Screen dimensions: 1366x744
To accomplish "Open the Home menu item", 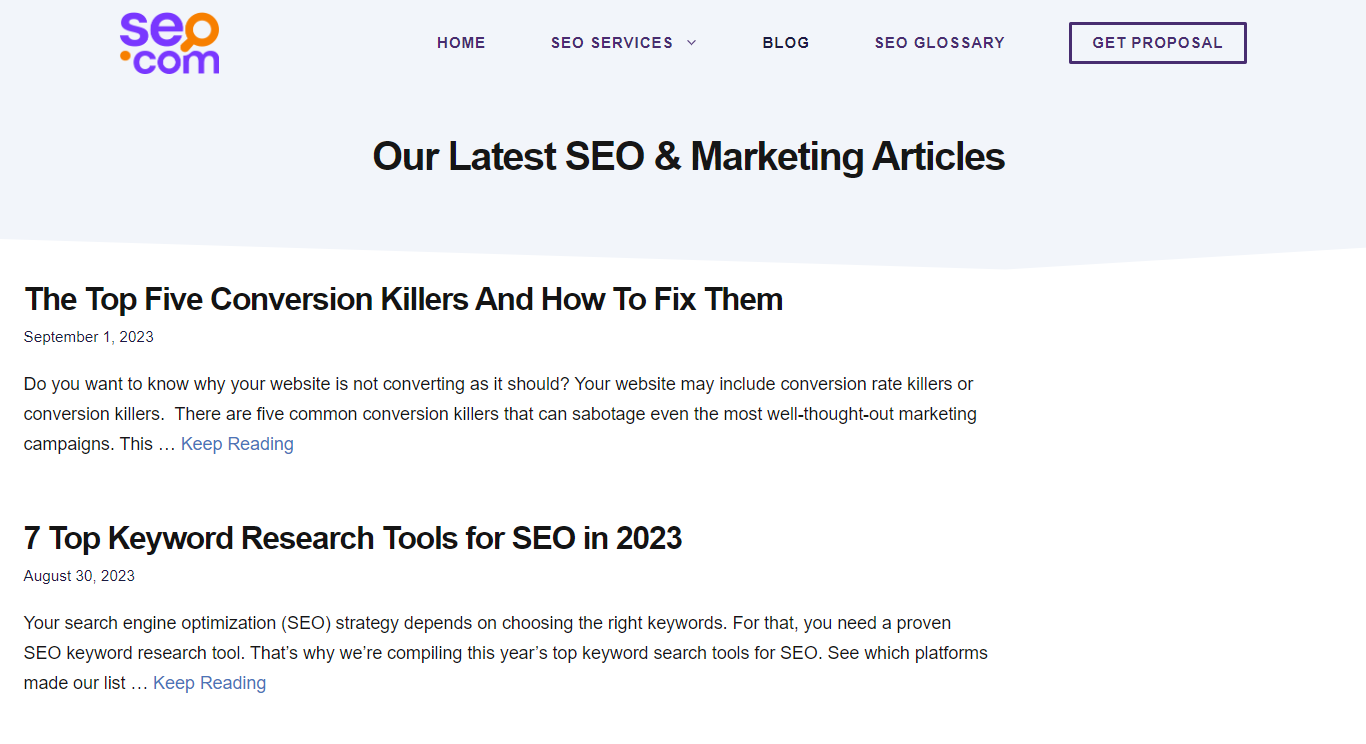I will 461,43.
